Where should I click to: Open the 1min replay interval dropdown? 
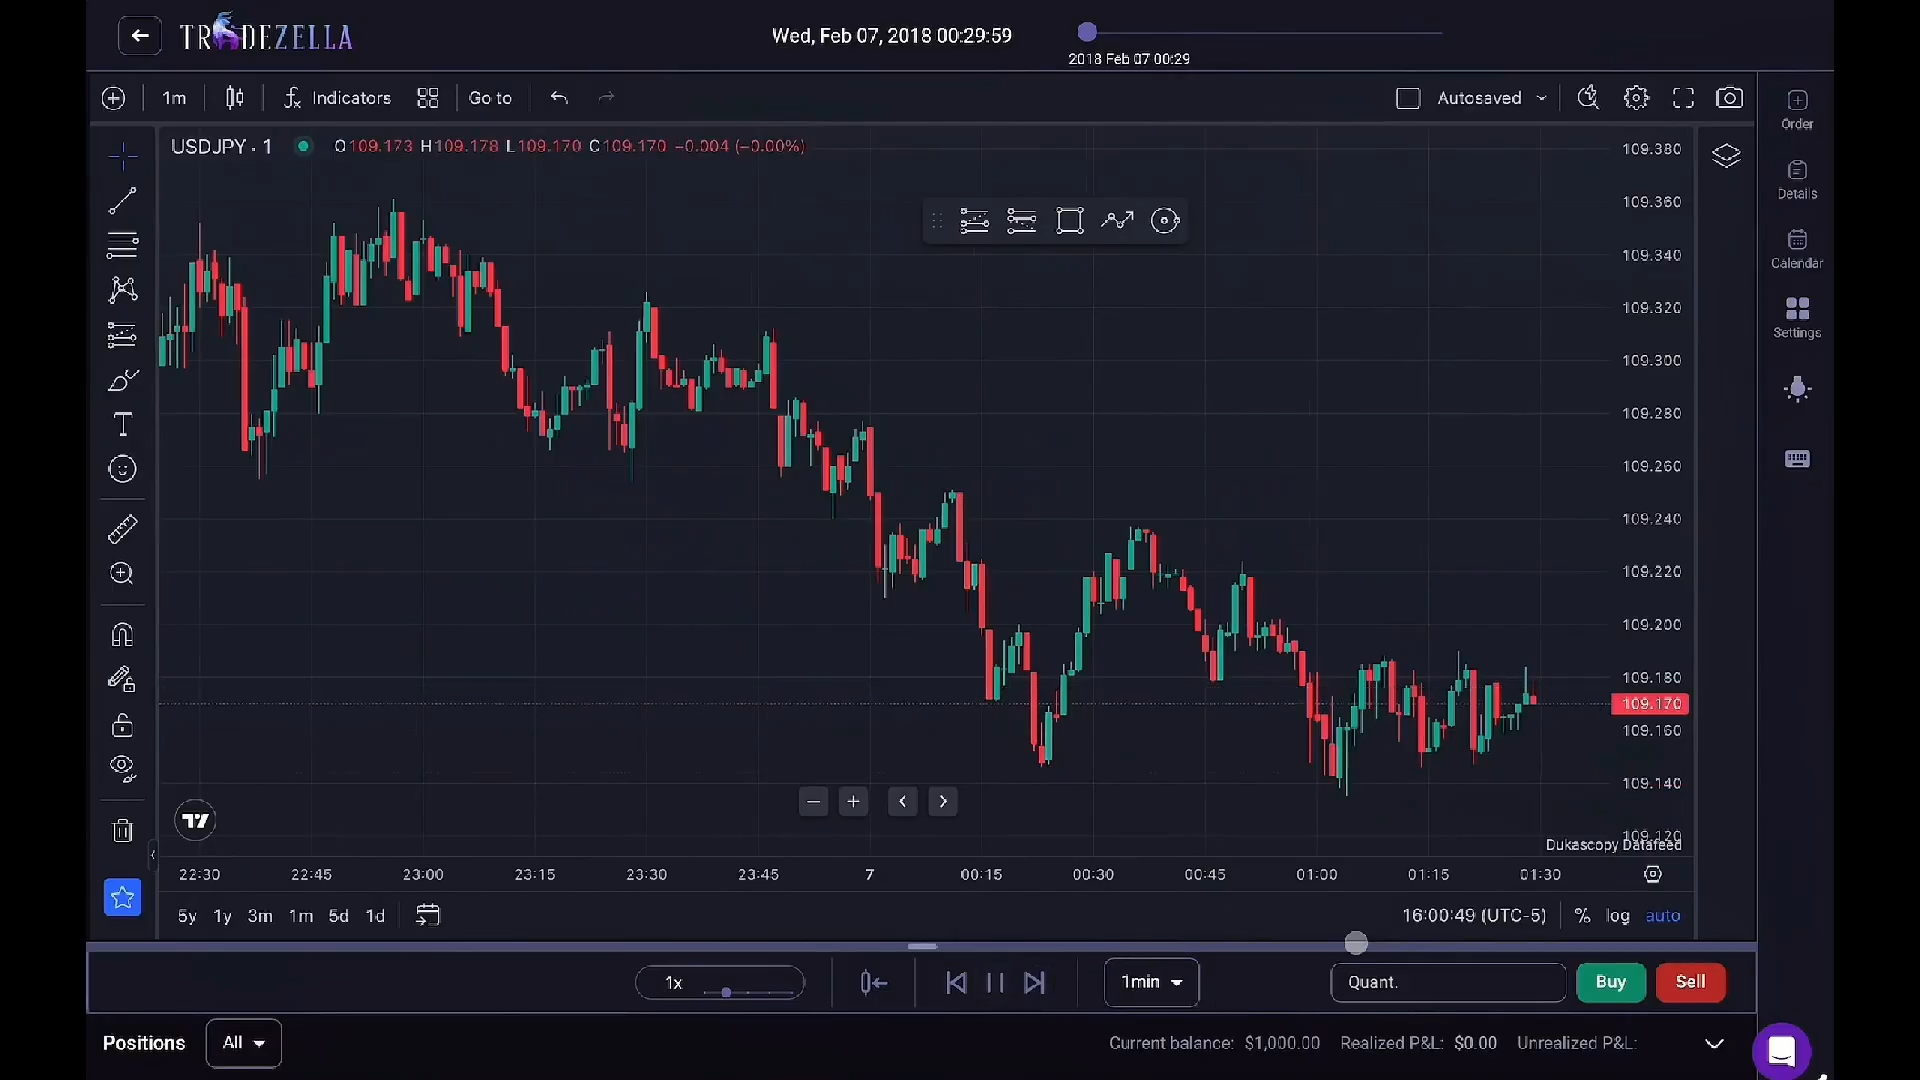coord(1151,982)
